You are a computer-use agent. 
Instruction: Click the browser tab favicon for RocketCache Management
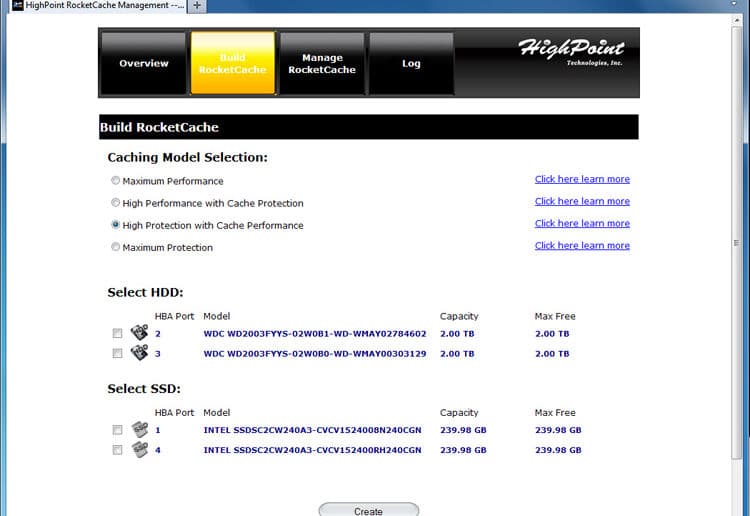(x=18, y=5)
